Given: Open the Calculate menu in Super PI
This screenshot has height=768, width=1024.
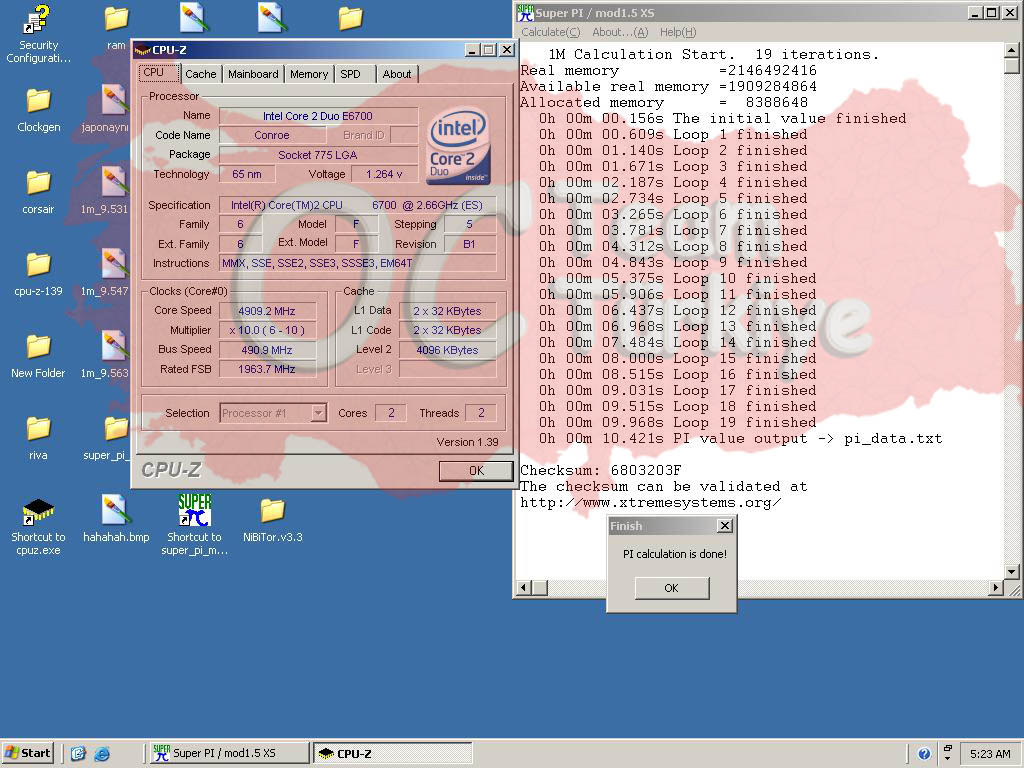Looking at the screenshot, I should pos(551,32).
